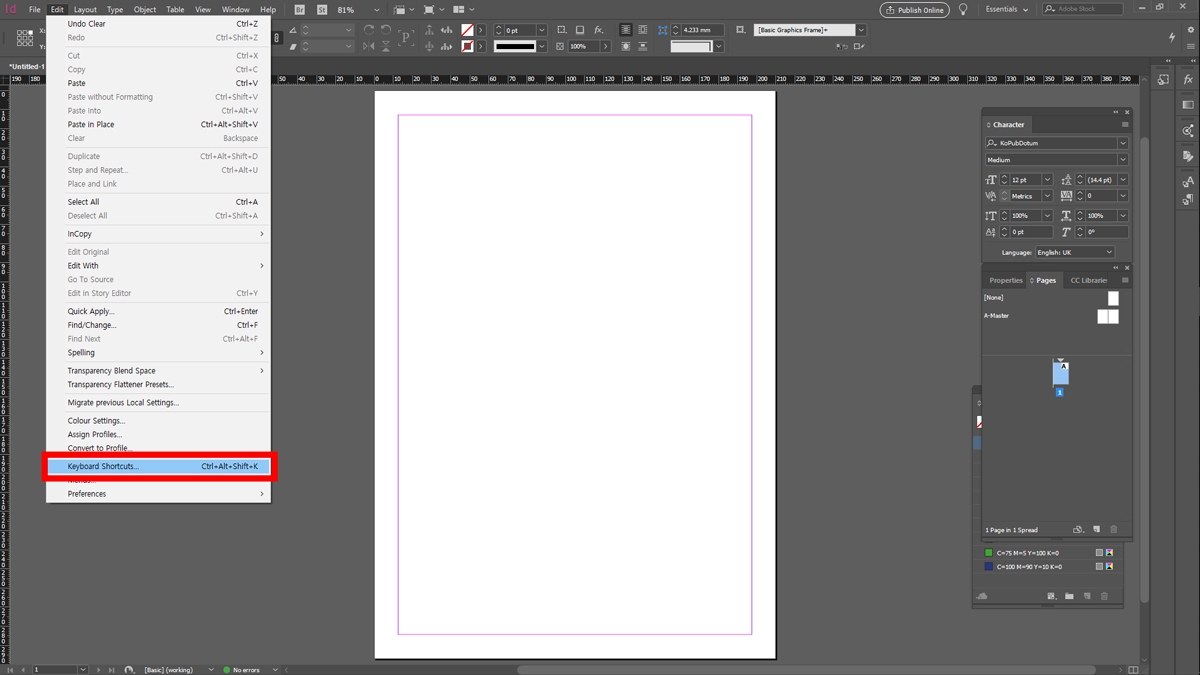1200x675 pixels.
Task: Open the KoPubDotum font family dropdown
Action: 1123,143
